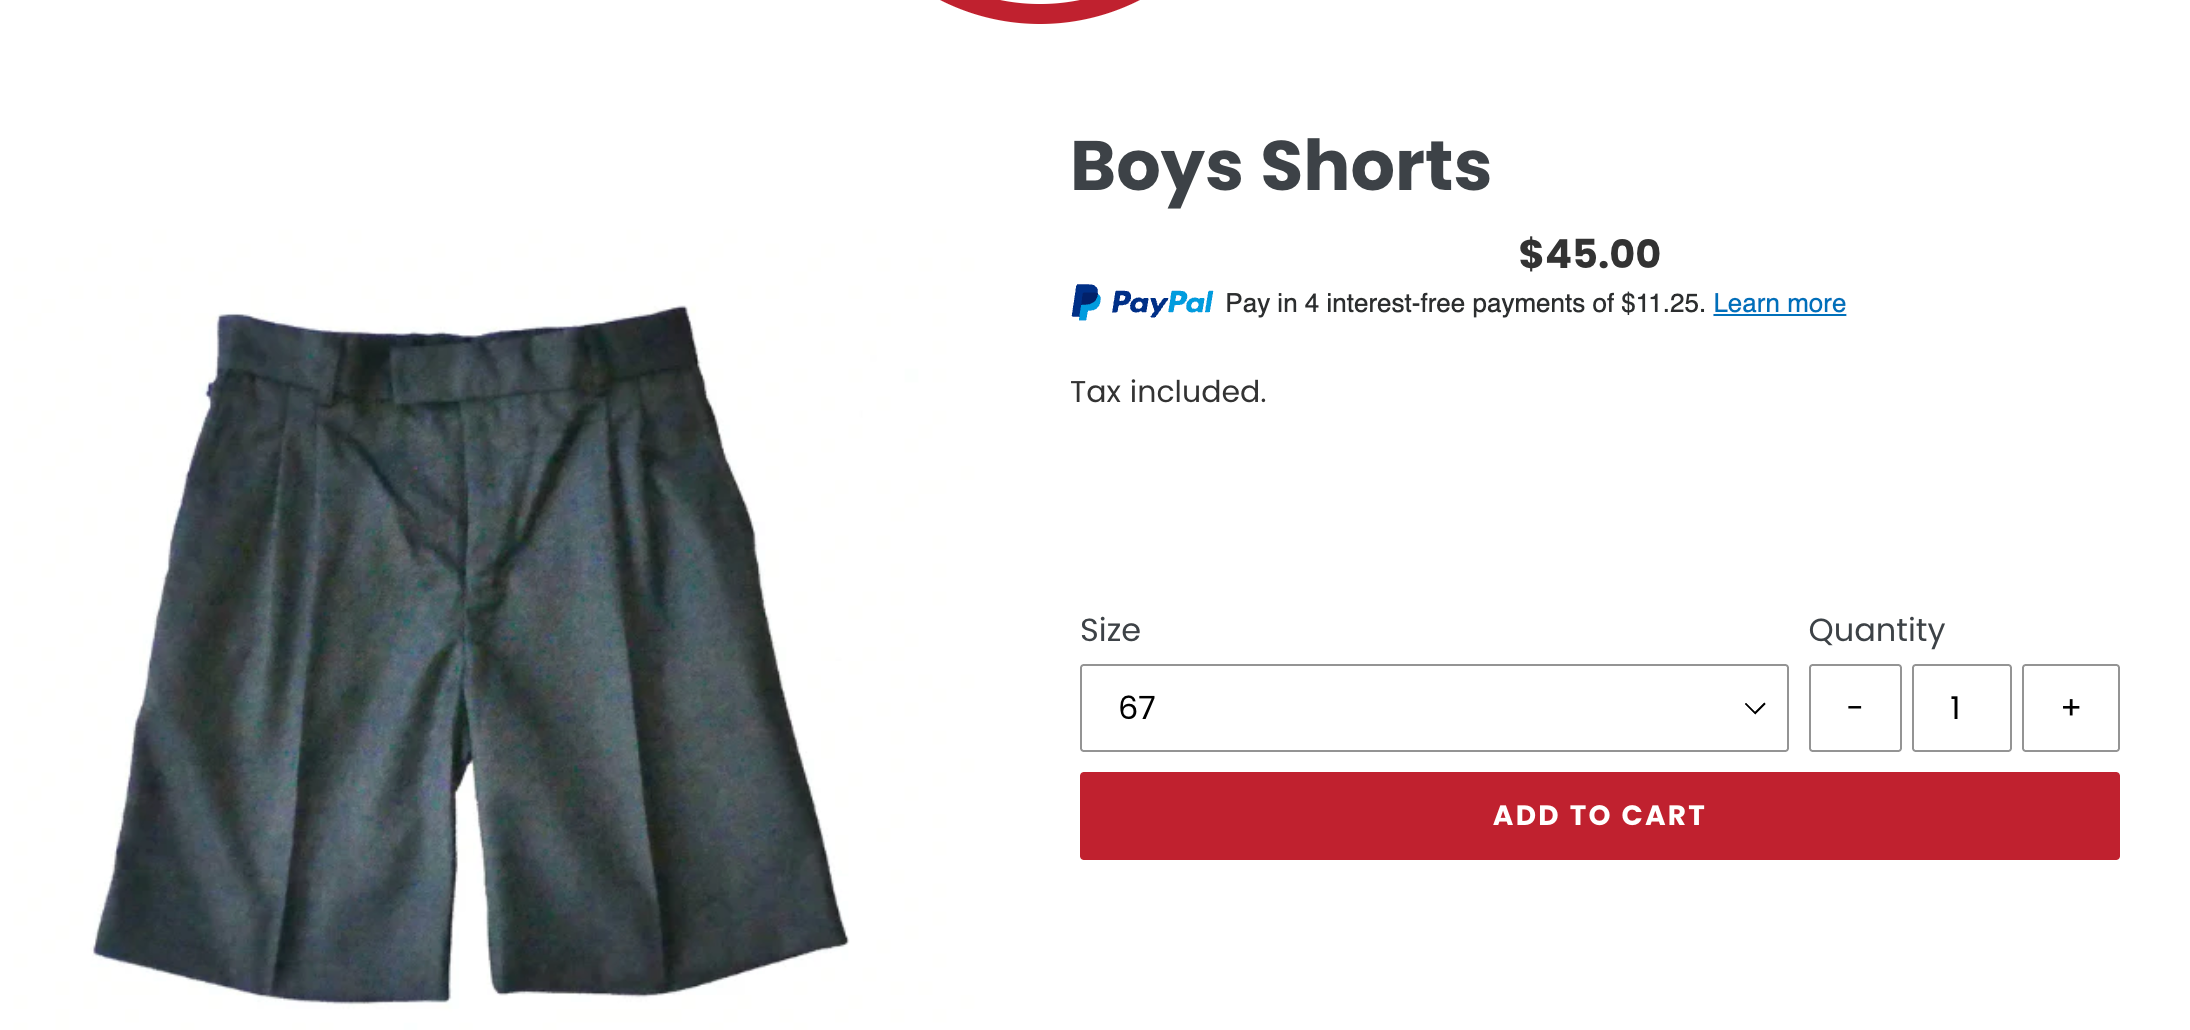
Task: Open the Size dropdown showing 67
Action: (1434, 708)
